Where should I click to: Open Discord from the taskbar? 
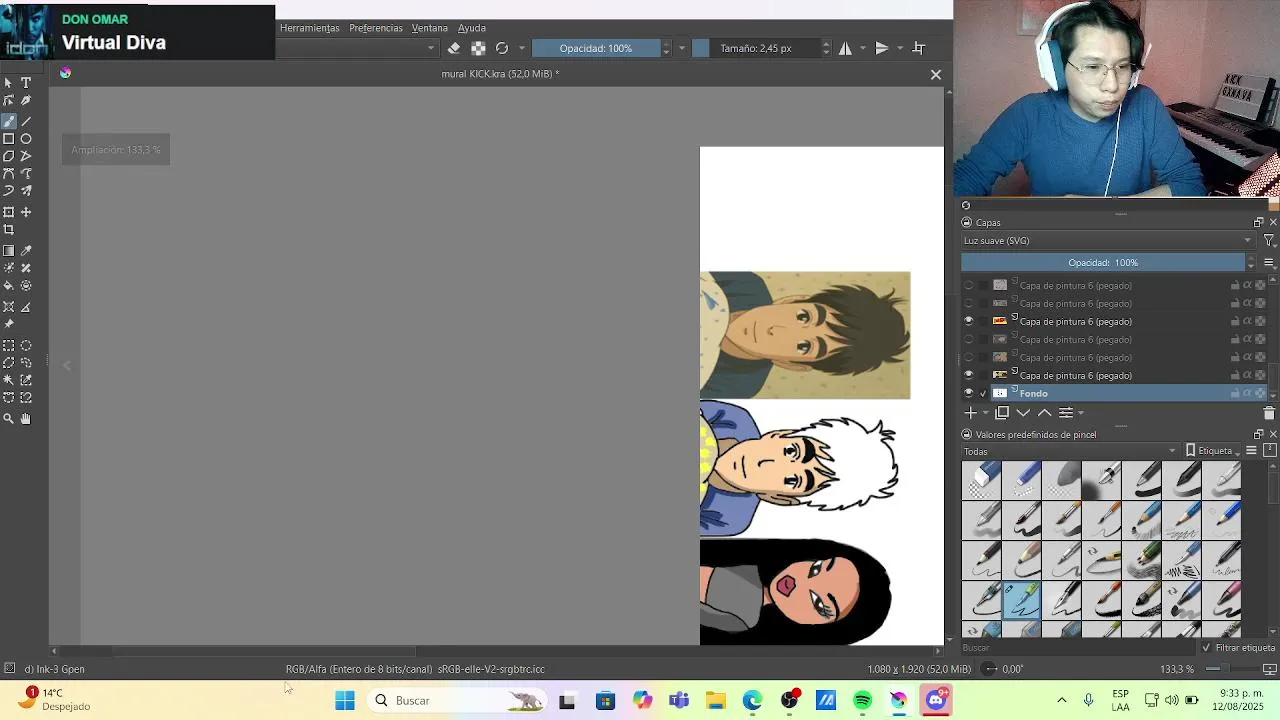(x=936, y=701)
